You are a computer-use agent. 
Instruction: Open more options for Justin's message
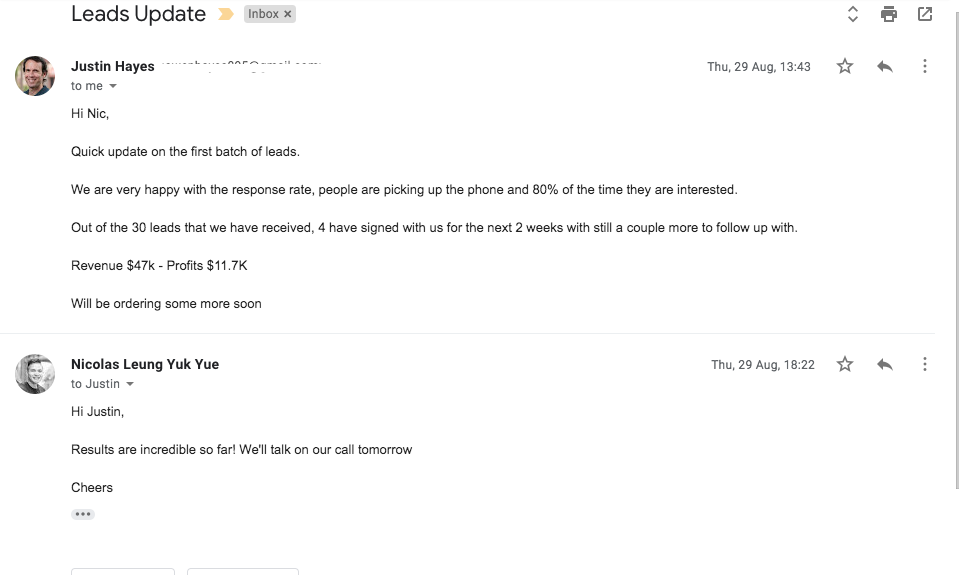tap(925, 66)
